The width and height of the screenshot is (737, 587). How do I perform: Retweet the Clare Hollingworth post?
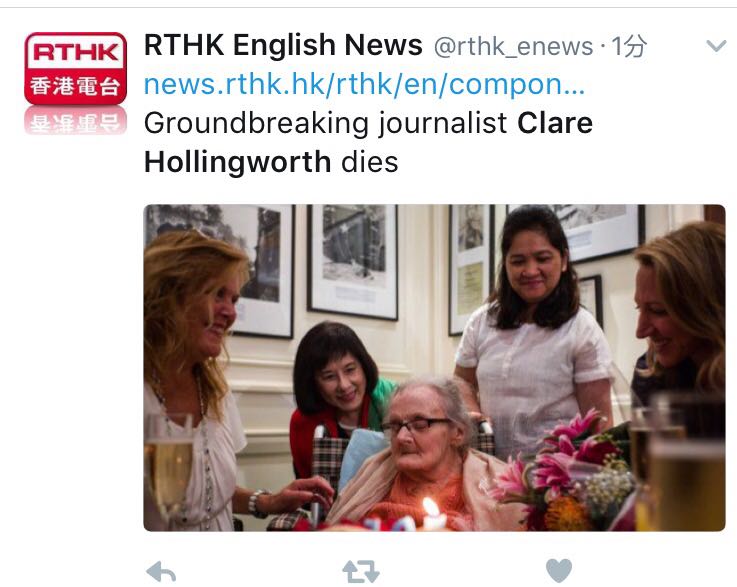pos(361,571)
